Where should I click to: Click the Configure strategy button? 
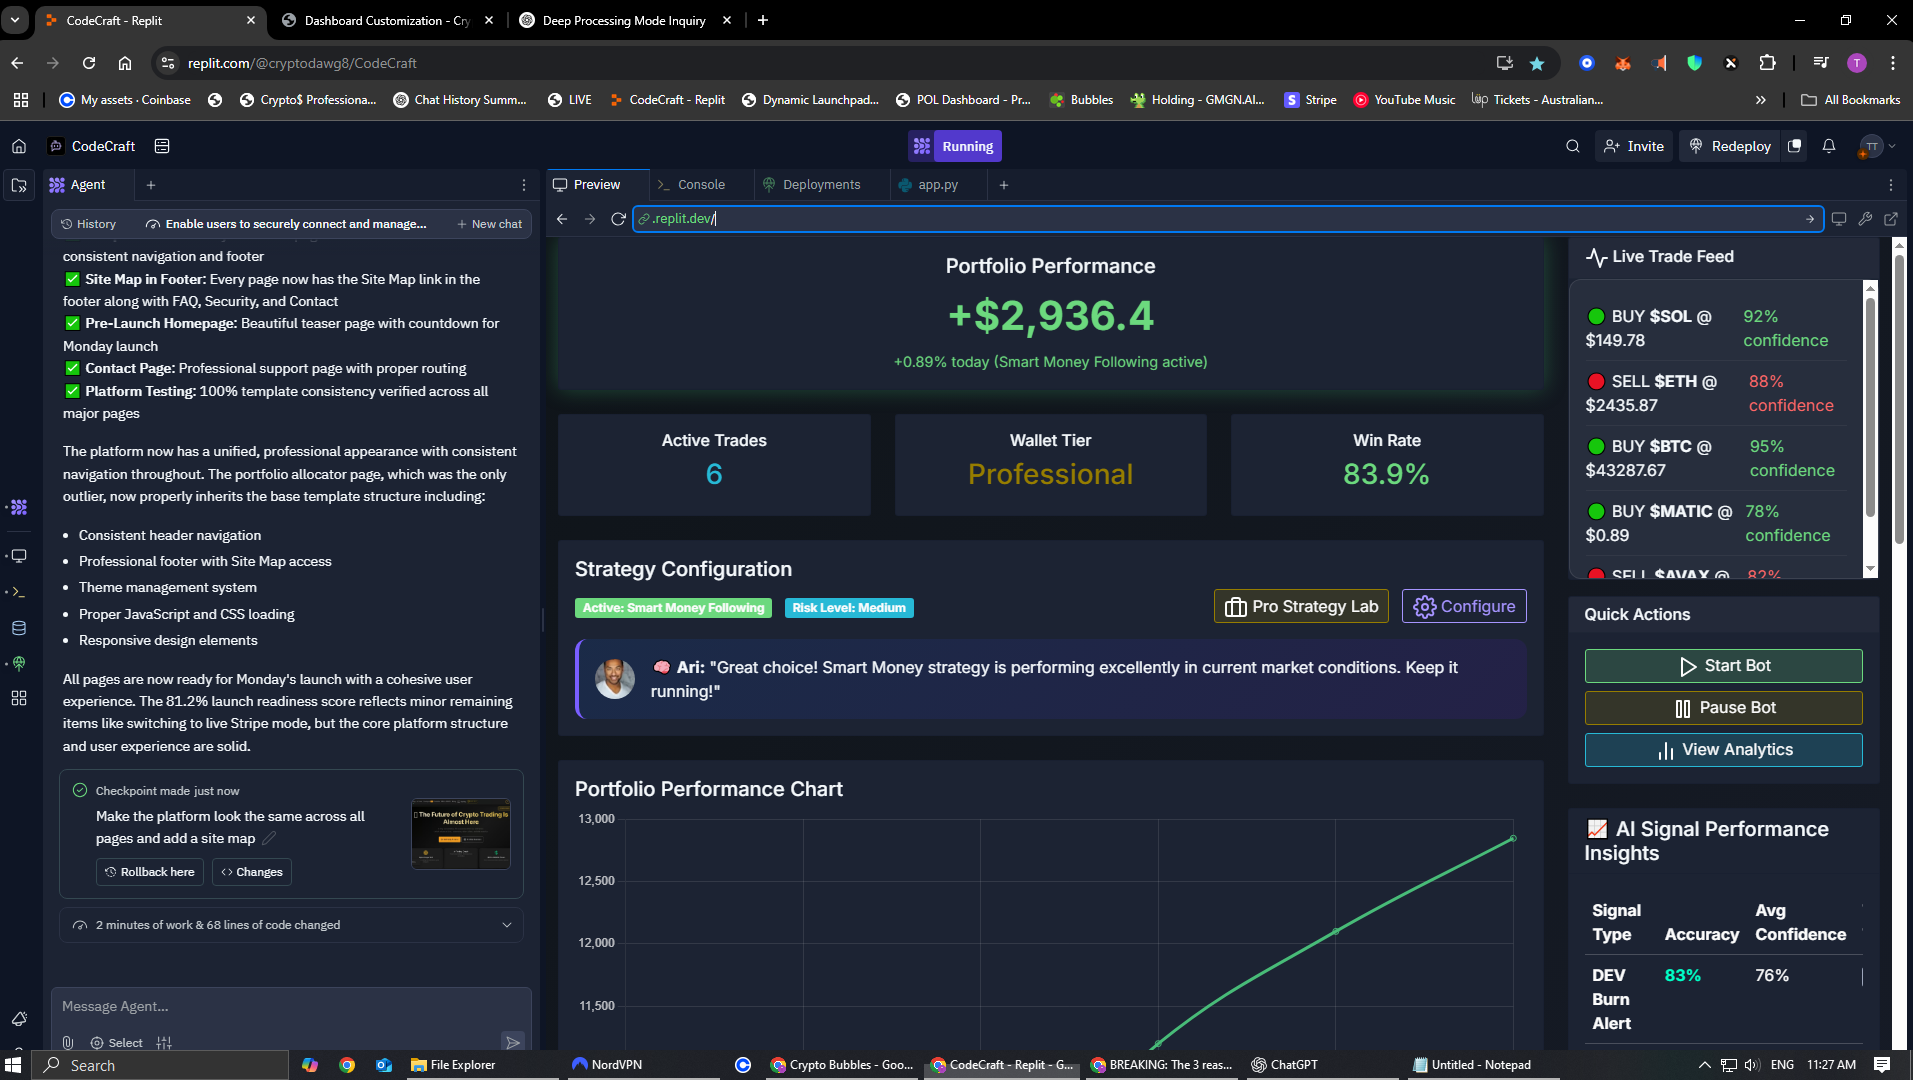(x=1464, y=606)
